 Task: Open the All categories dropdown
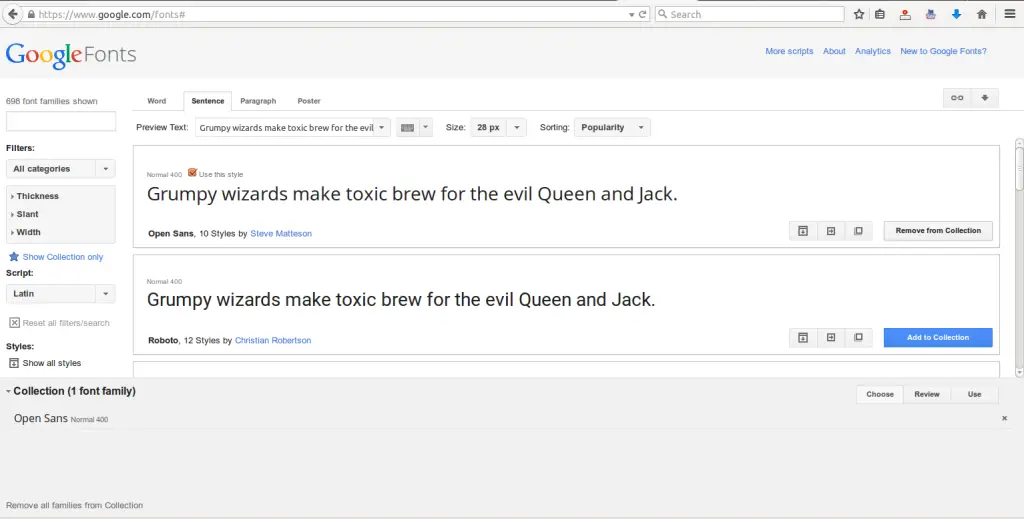61,168
